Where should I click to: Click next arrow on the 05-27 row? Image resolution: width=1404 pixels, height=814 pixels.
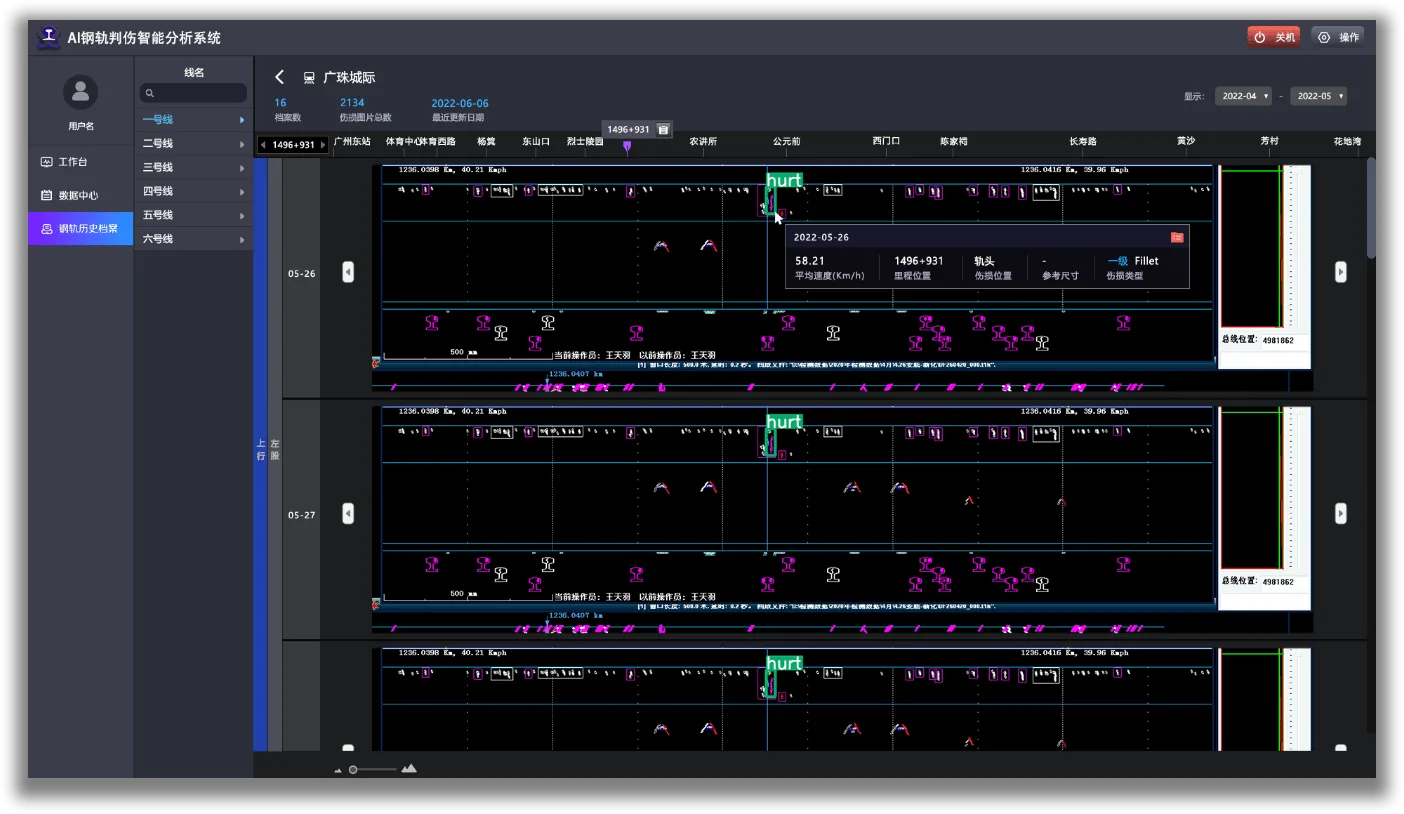(x=1341, y=513)
